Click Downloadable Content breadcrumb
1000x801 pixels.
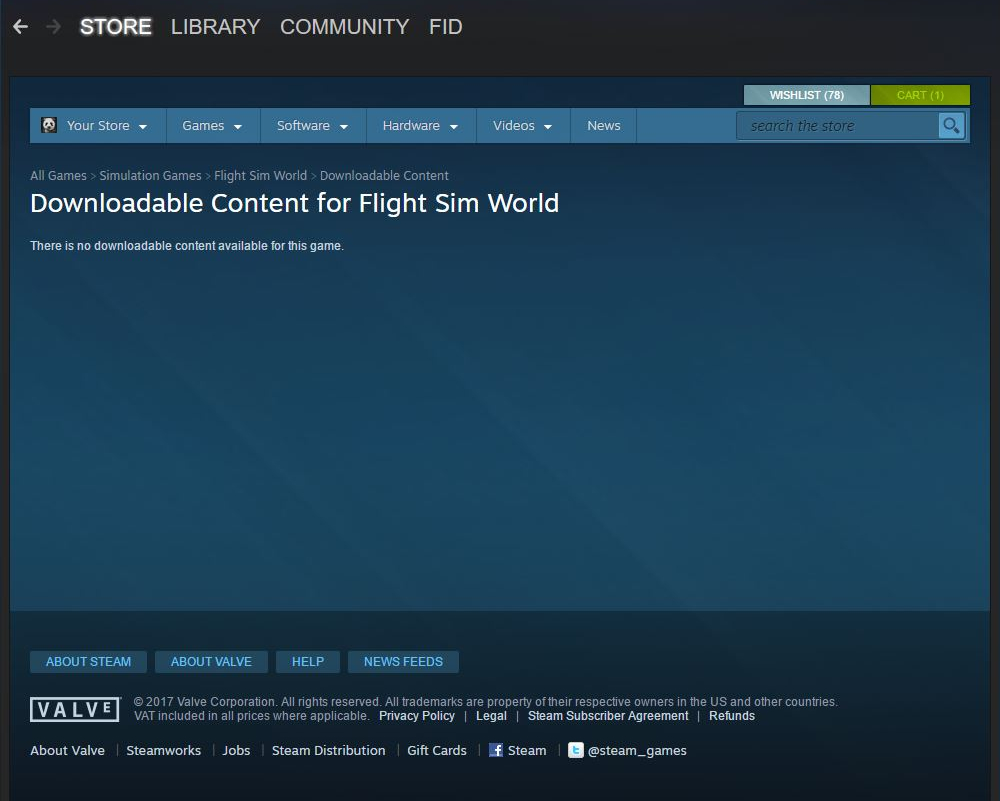(x=384, y=175)
